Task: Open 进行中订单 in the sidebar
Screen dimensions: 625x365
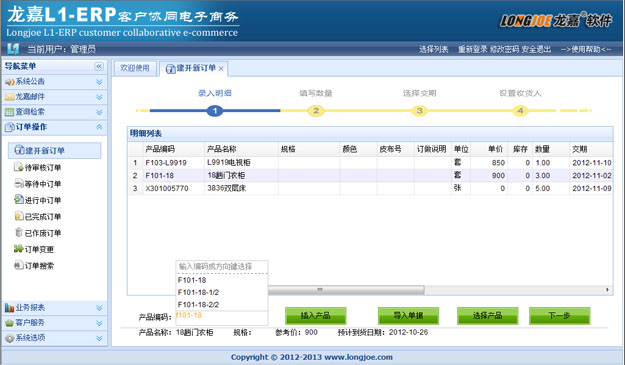Action: [43, 200]
